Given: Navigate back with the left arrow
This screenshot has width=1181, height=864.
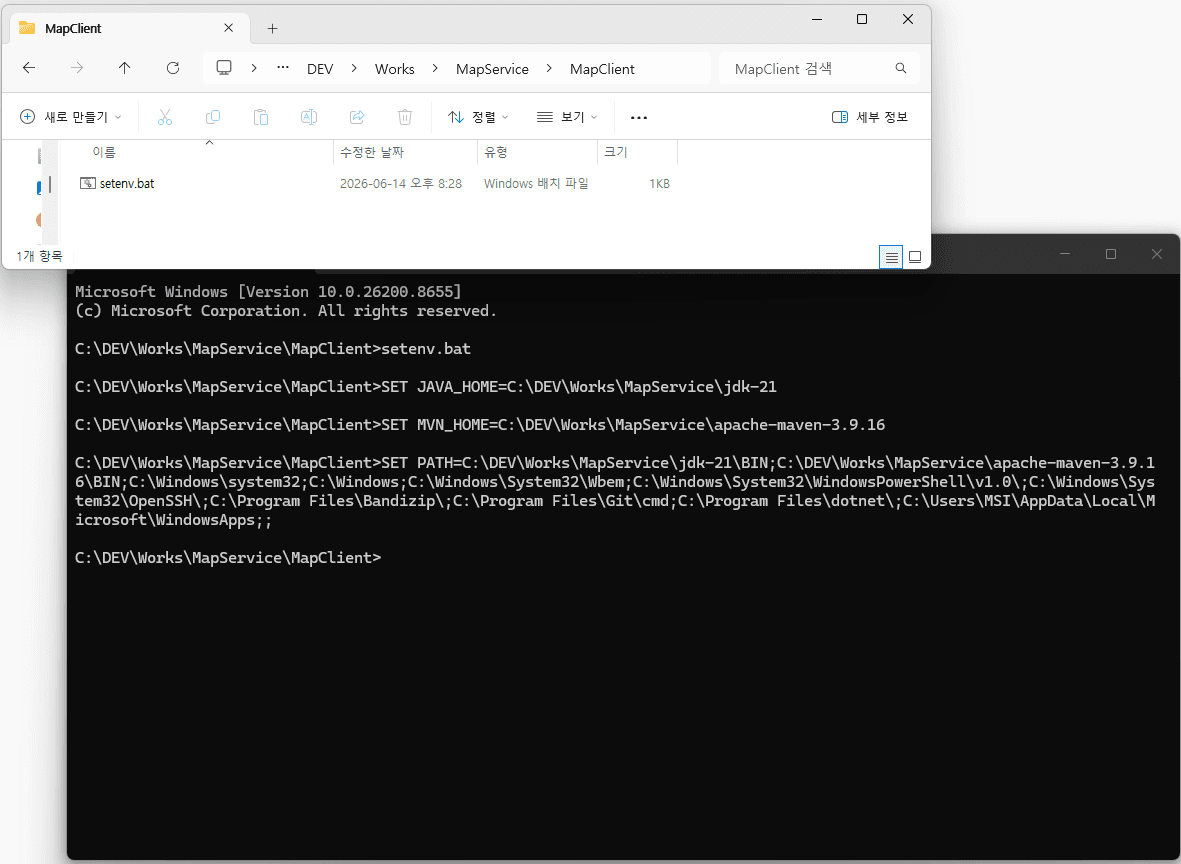Looking at the screenshot, I should 29,69.
